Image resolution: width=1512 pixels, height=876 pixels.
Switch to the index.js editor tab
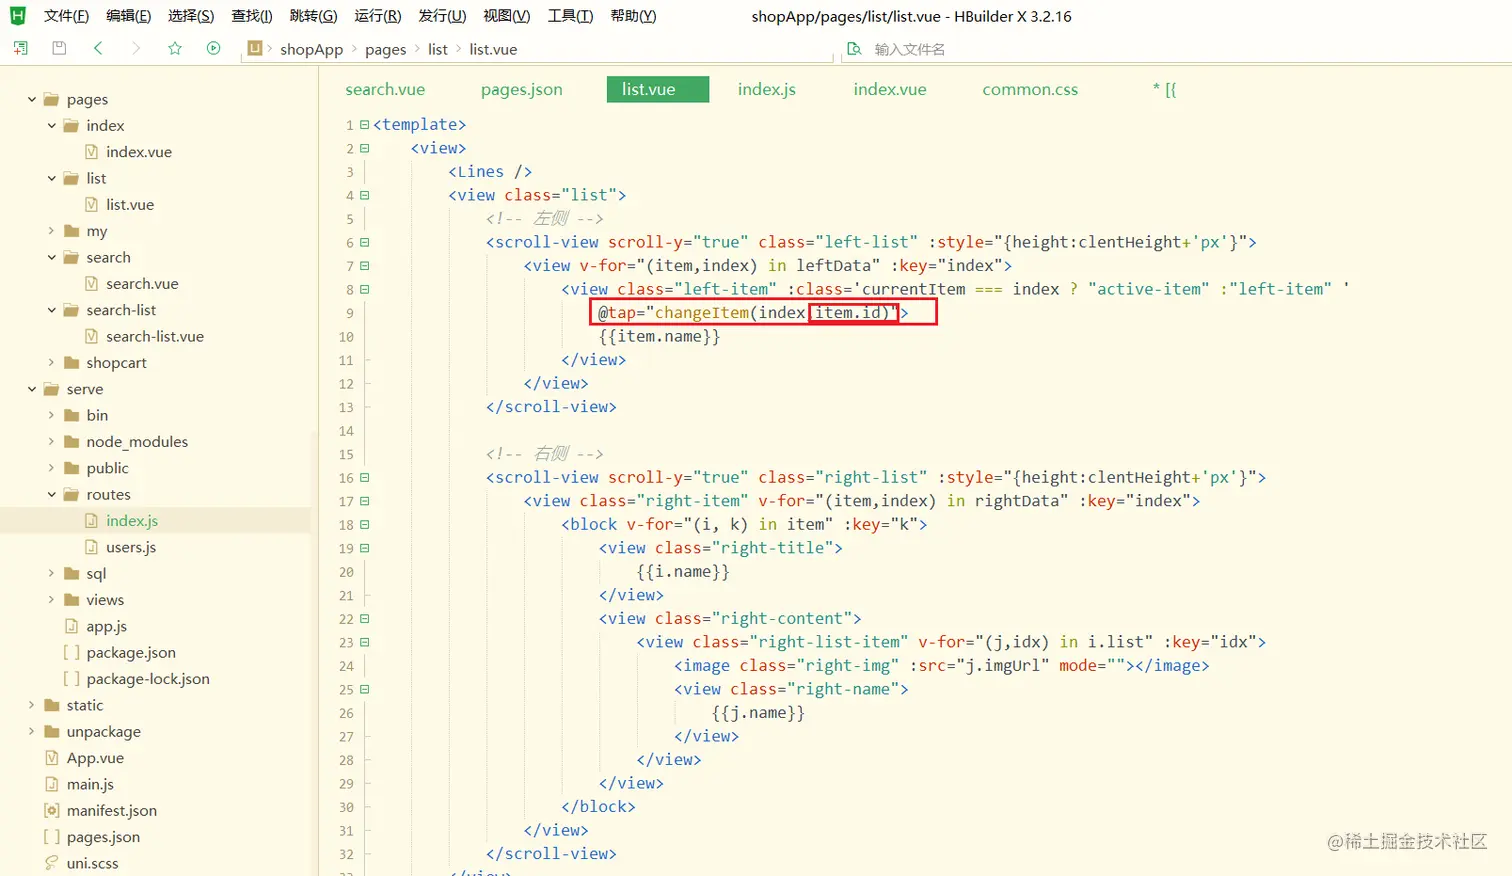click(767, 89)
